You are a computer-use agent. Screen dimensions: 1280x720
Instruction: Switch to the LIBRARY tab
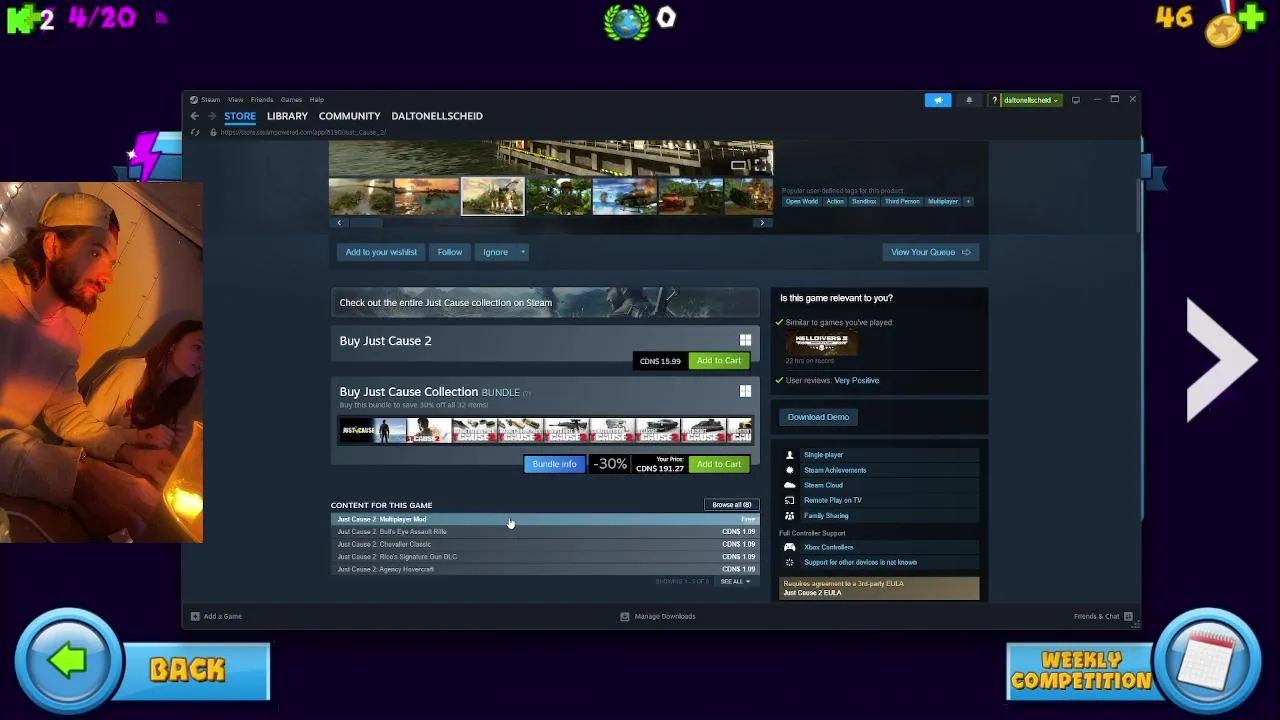pyautogui.click(x=287, y=116)
